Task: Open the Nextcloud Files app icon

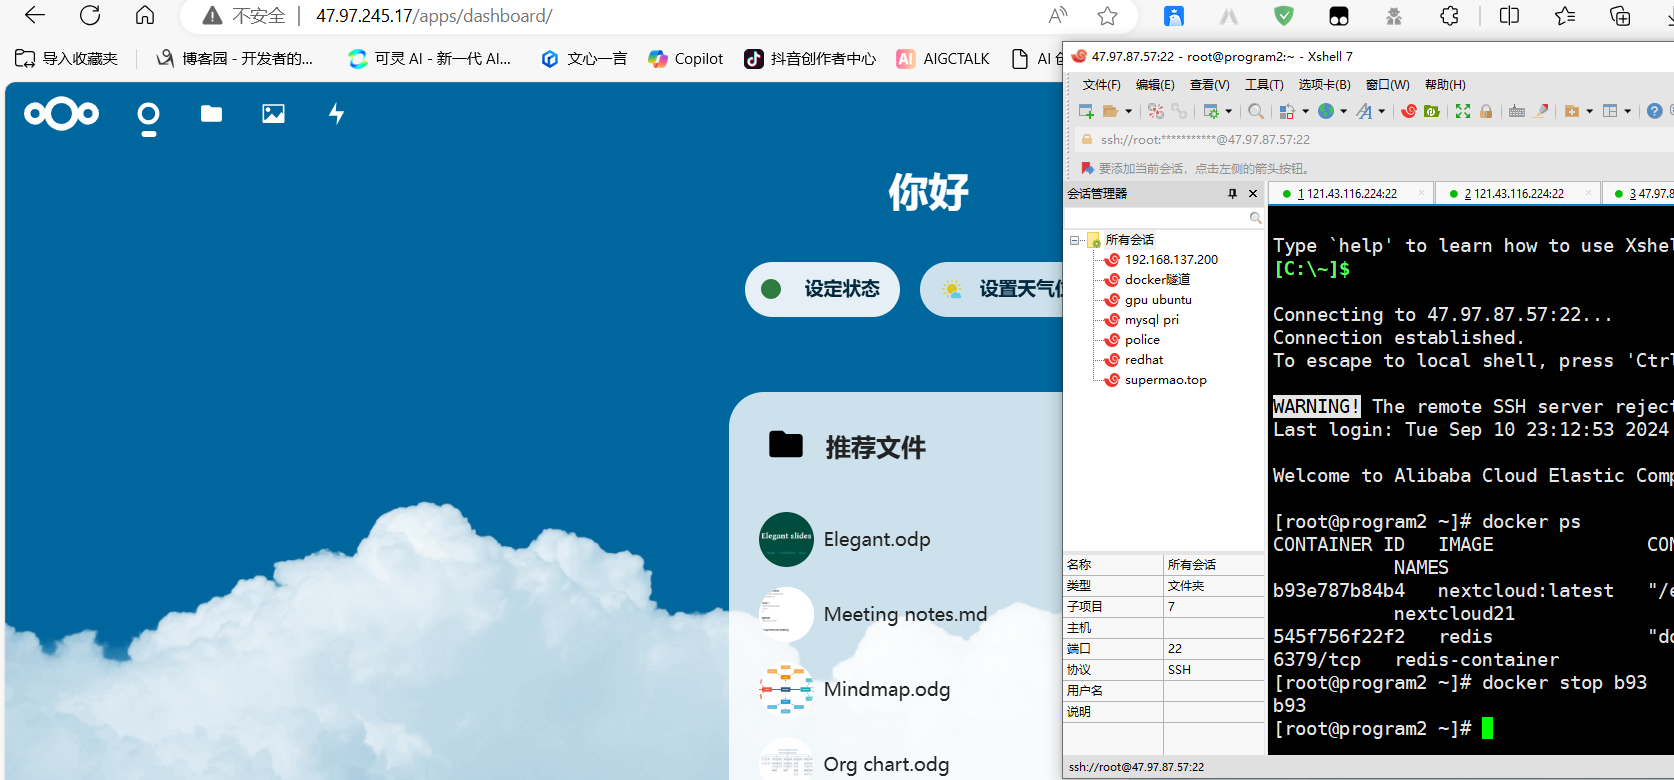Action: [211, 114]
